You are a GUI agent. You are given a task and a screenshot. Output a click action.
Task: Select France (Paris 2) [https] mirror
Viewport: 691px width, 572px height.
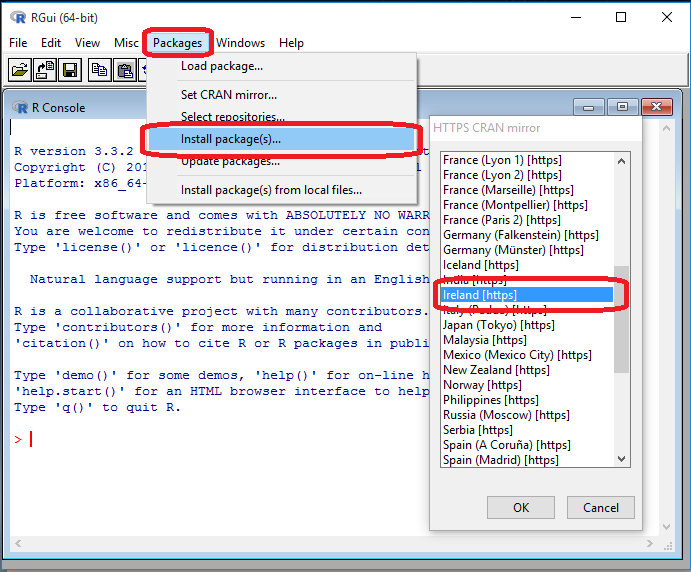527,220
